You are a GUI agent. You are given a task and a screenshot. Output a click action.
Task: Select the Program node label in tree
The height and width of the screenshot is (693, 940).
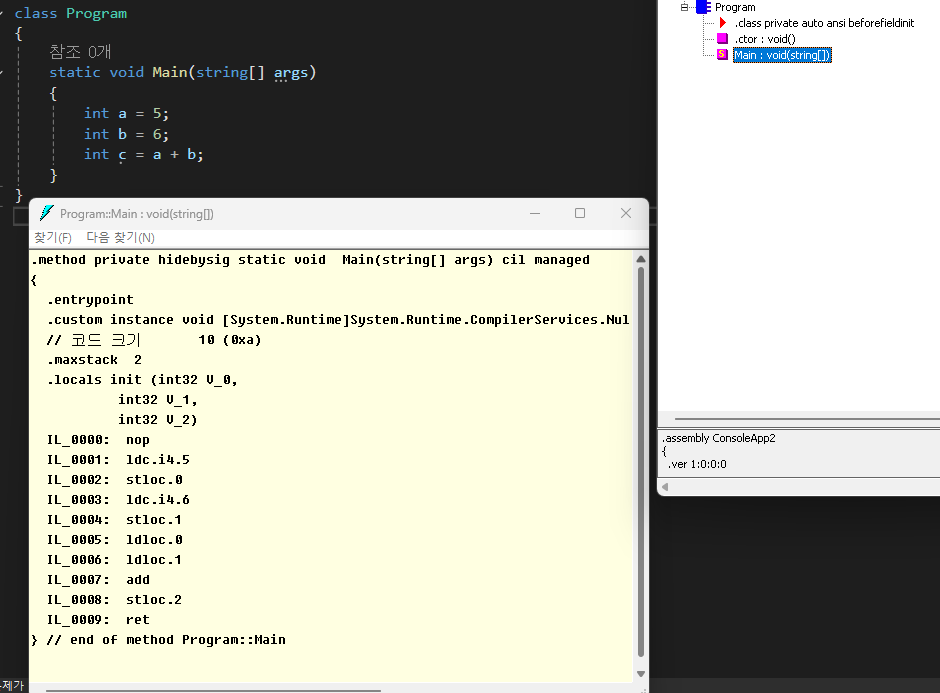pyautogui.click(x=735, y=7)
